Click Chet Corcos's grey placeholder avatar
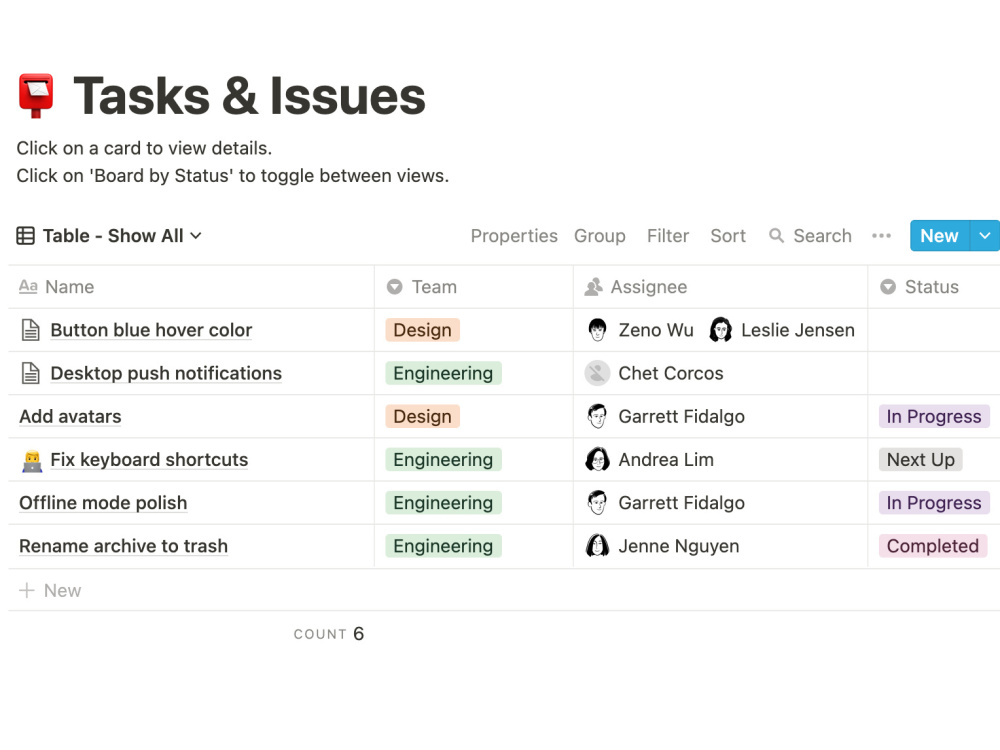 pyautogui.click(x=598, y=373)
